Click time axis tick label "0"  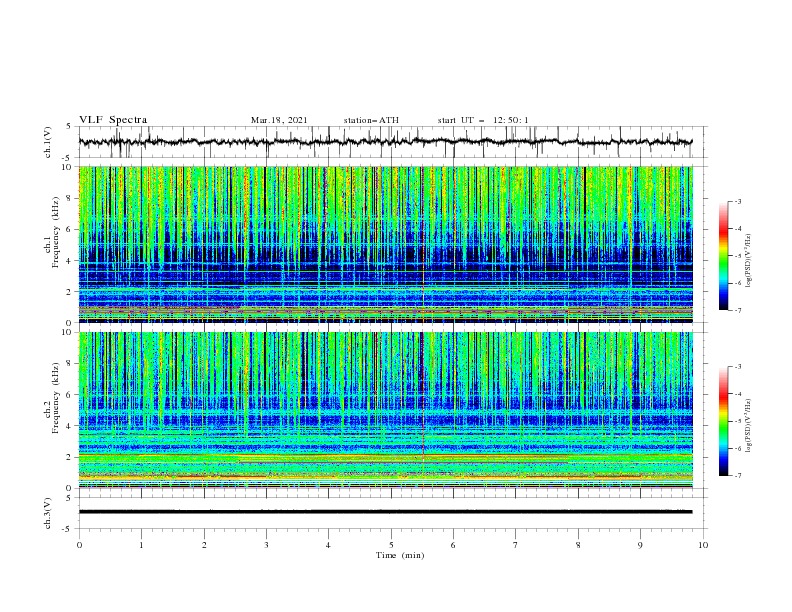click(x=79, y=545)
